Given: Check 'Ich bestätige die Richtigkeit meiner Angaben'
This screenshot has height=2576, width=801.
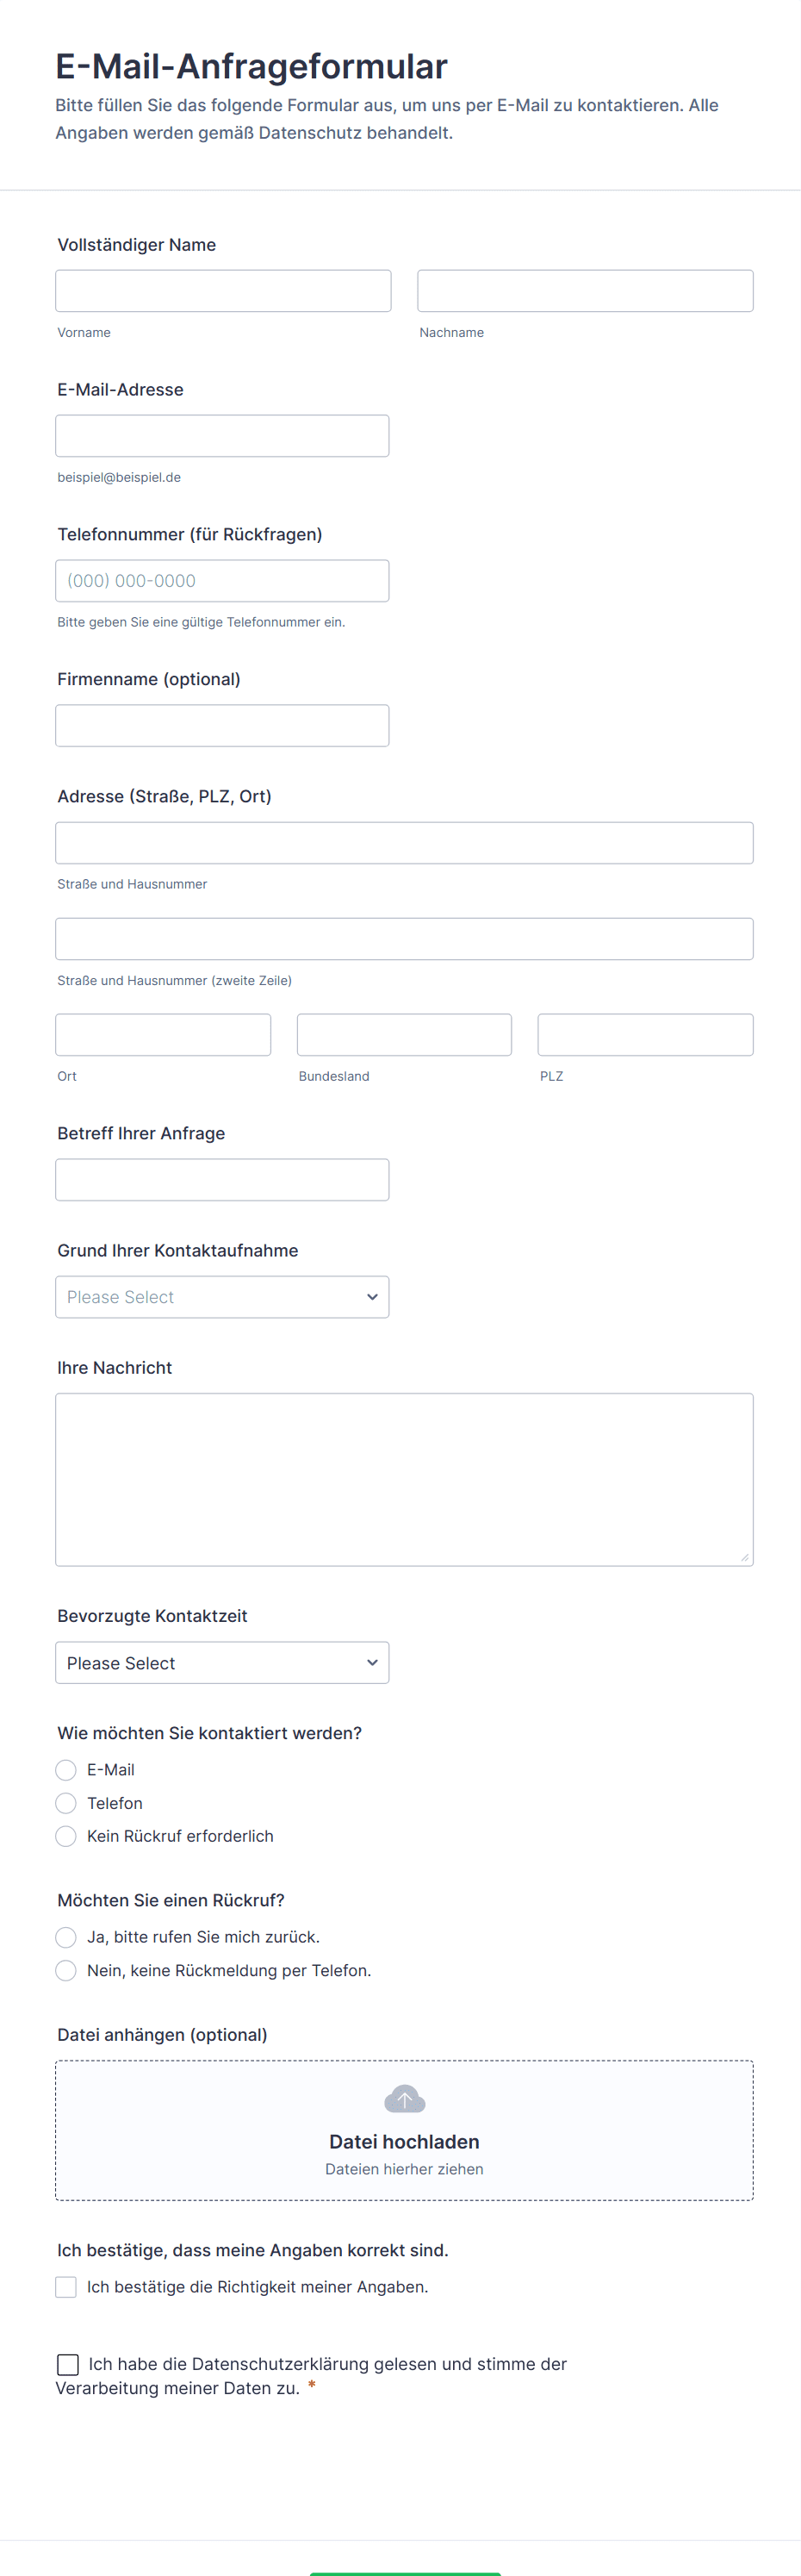Looking at the screenshot, I should pyautogui.click(x=66, y=2287).
